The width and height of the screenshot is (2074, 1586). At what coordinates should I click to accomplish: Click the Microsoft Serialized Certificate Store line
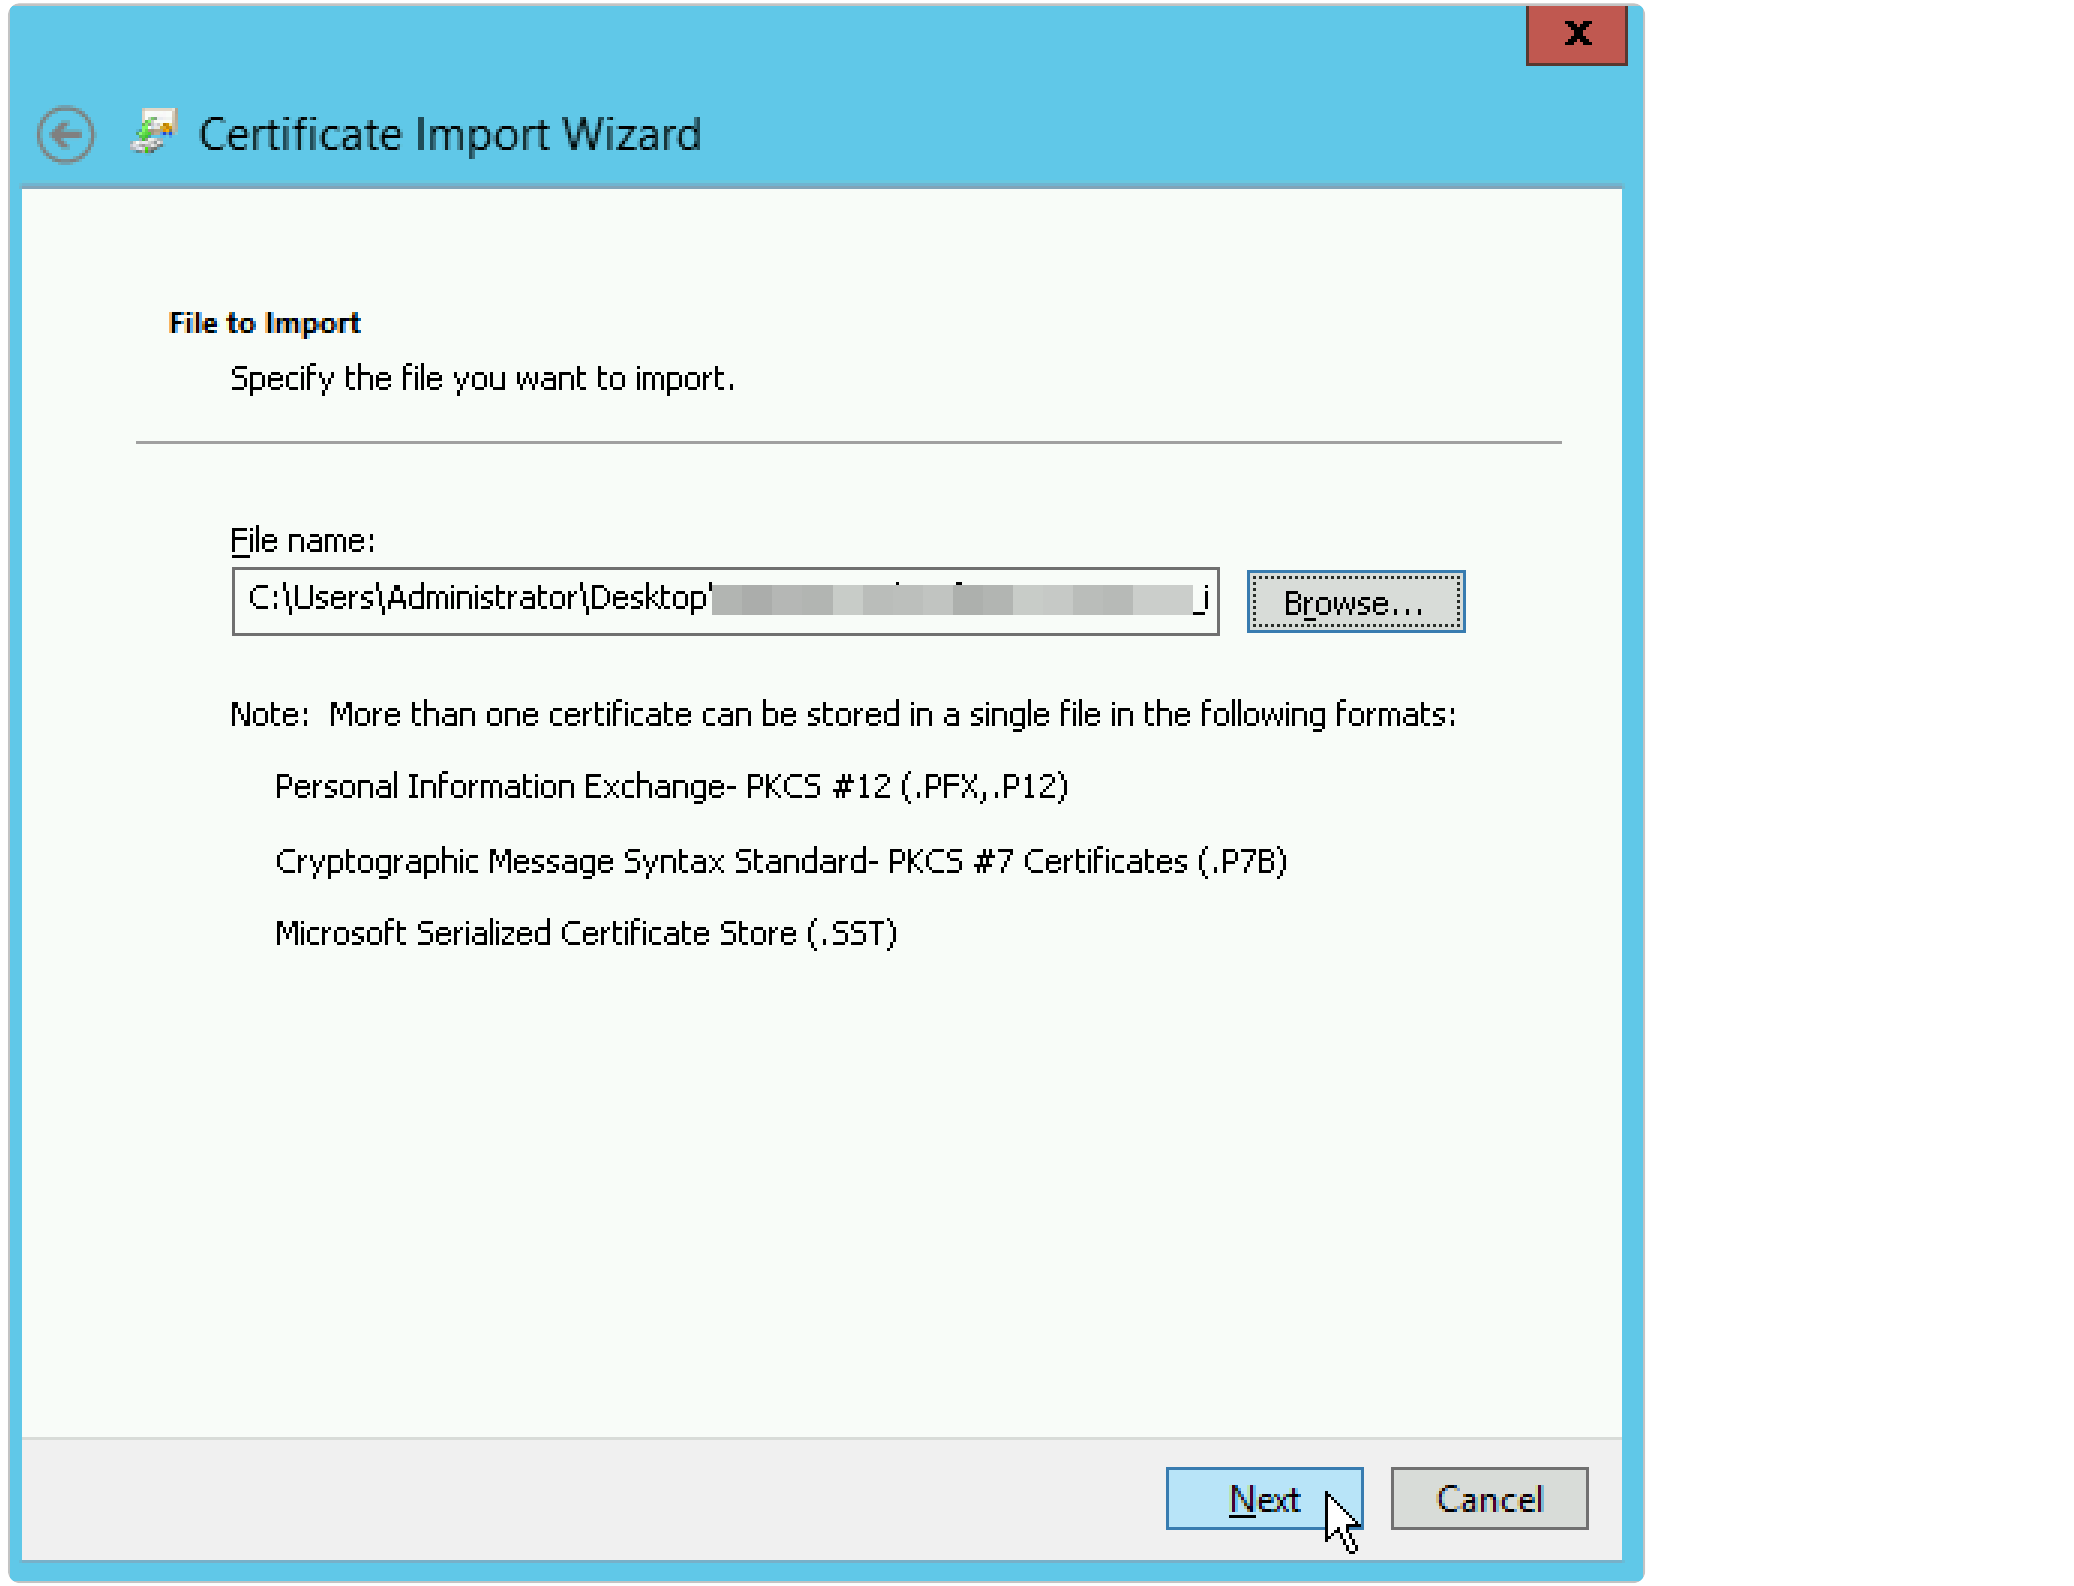(x=585, y=933)
